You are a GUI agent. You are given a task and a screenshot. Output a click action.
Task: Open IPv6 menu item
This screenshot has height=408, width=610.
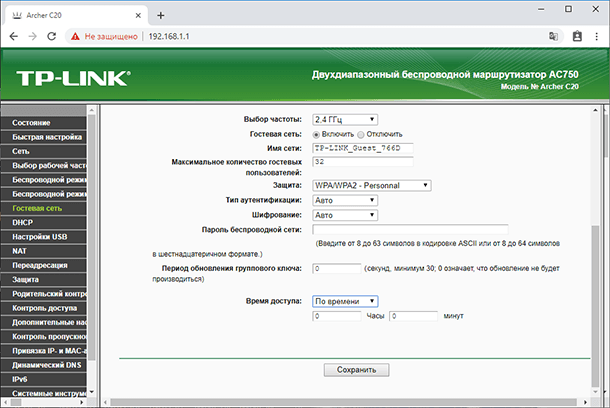click(x=44, y=380)
